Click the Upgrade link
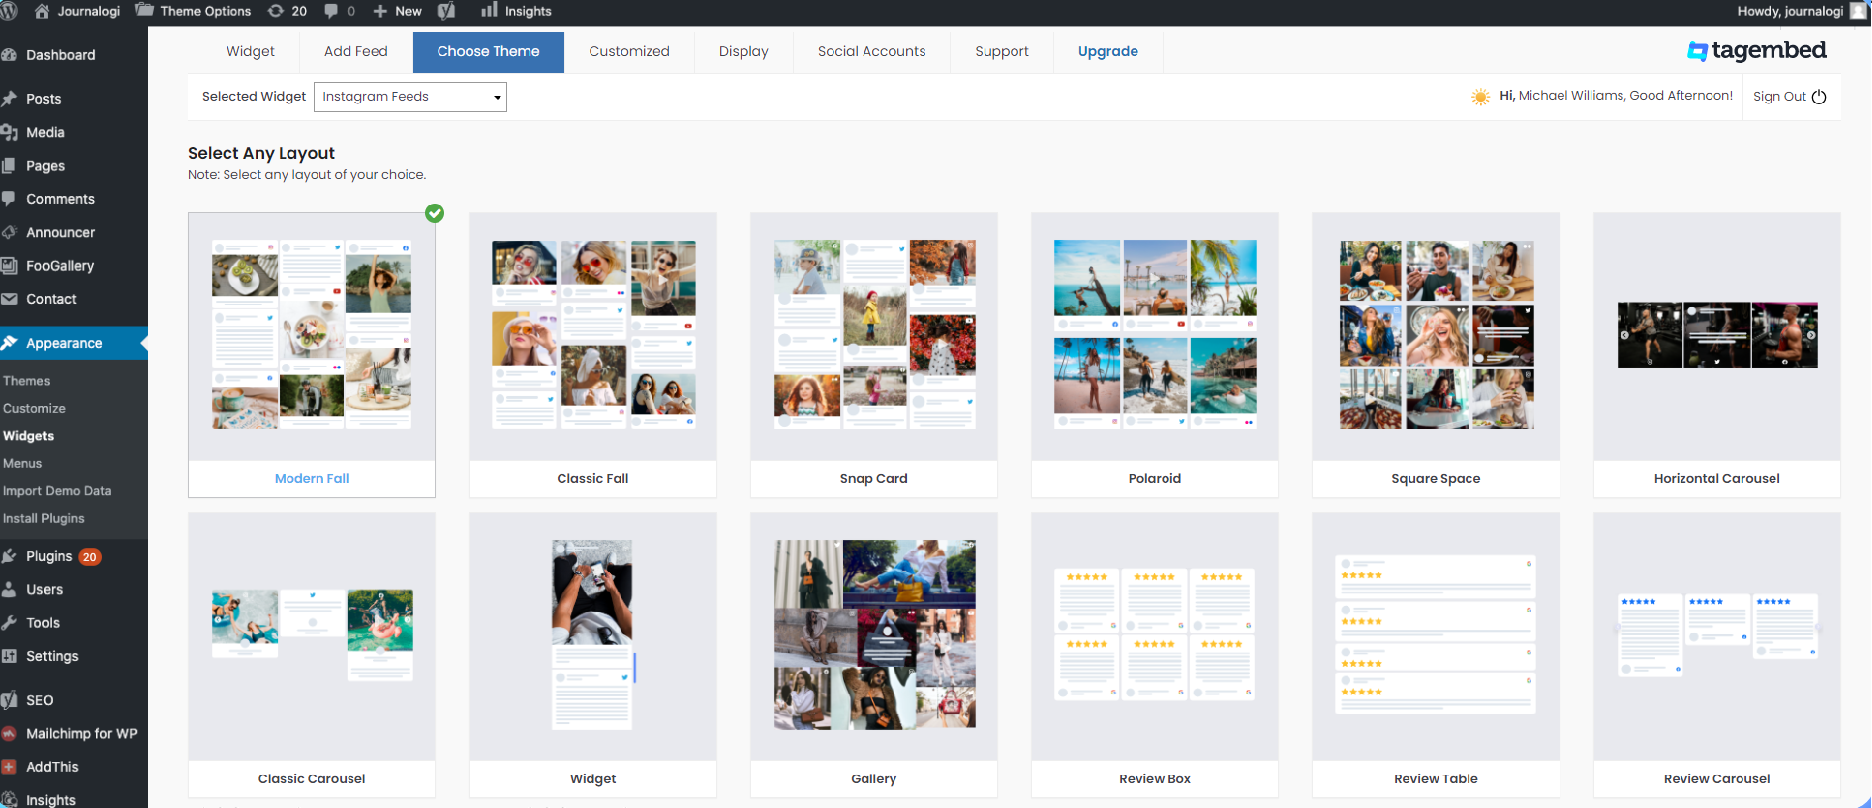The image size is (1872, 808). click(x=1108, y=52)
